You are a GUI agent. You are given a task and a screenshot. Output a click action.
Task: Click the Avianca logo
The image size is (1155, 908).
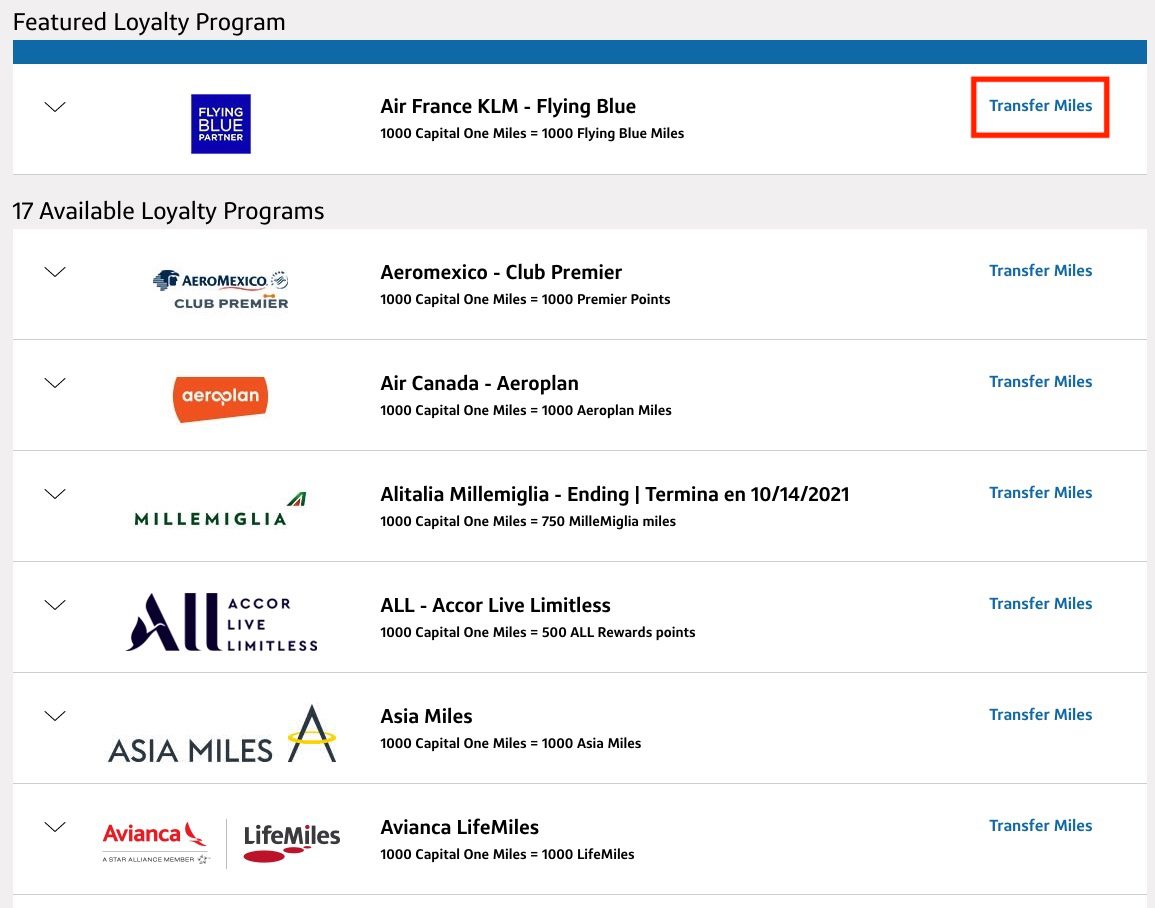[x=156, y=842]
